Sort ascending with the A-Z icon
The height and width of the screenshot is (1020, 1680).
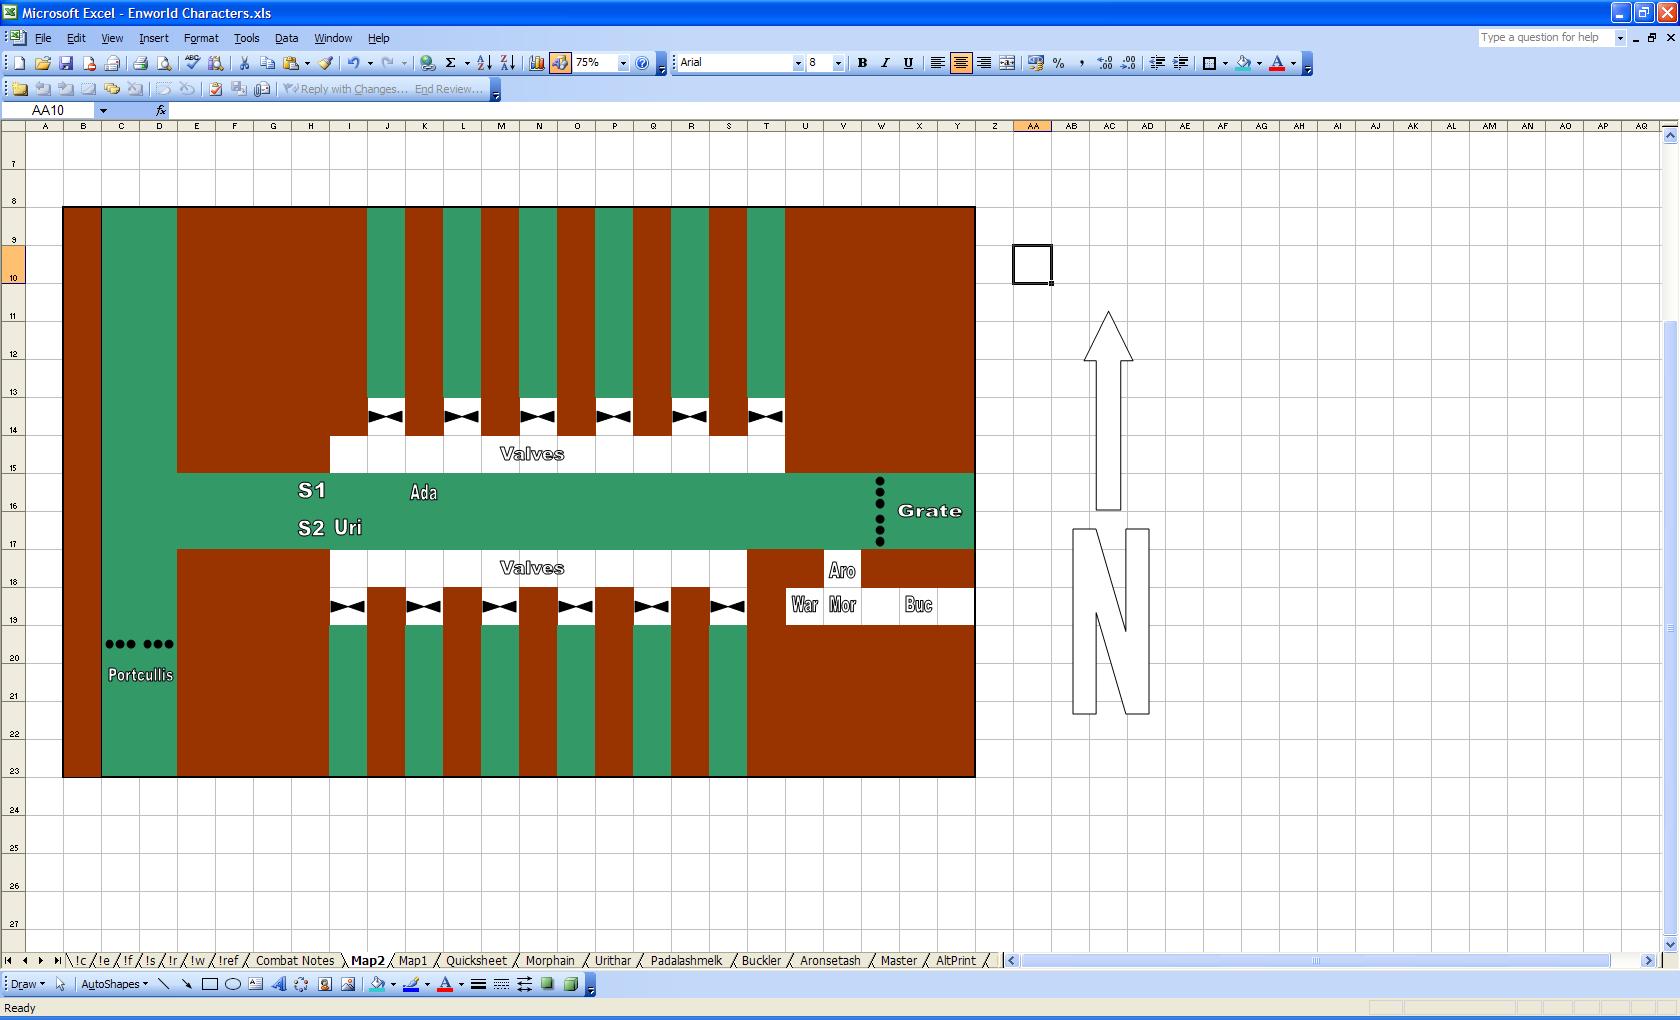pyautogui.click(x=484, y=63)
